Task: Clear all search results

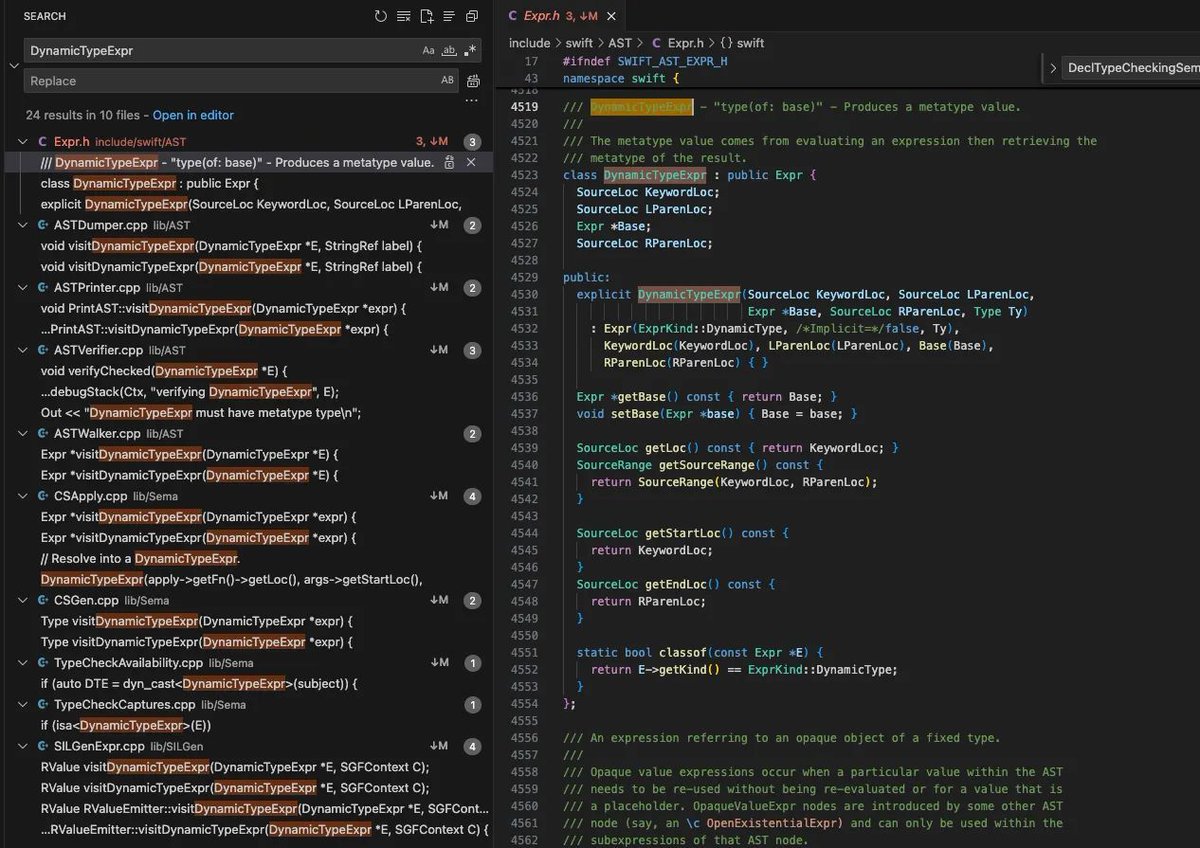Action: click(404, 16)
